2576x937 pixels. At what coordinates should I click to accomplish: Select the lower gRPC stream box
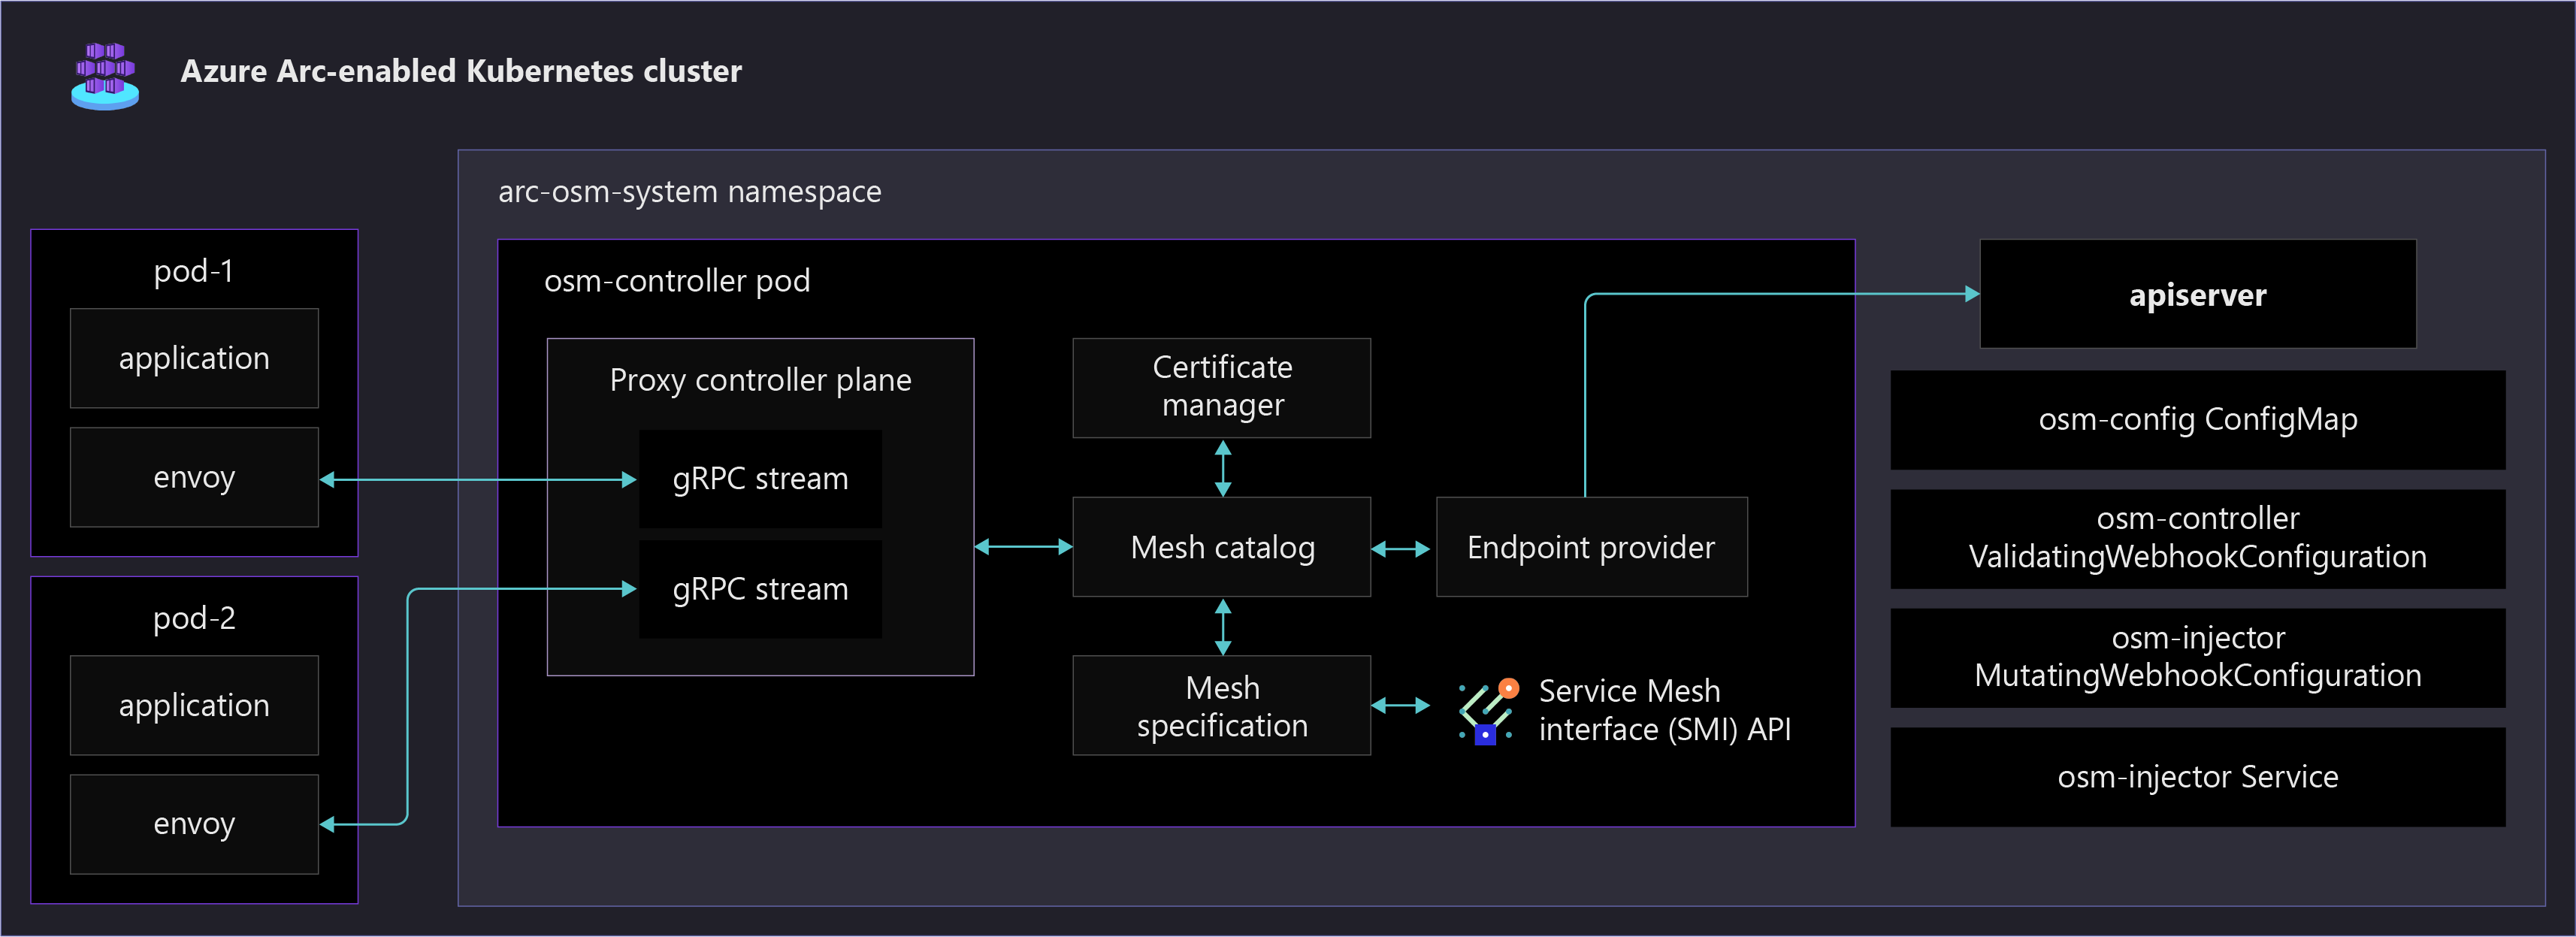pos(760,589)
